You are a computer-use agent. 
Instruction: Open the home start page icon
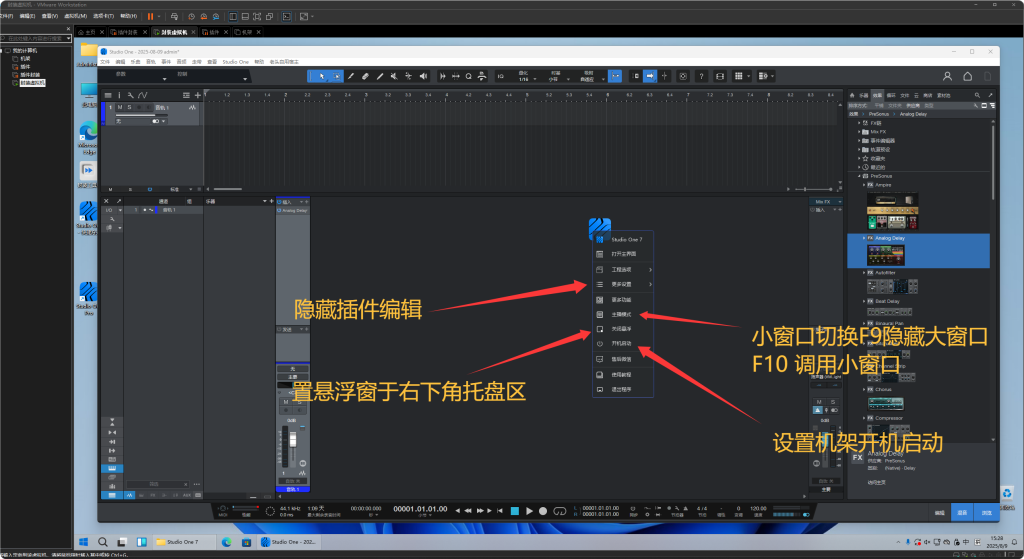click(967, 76)
